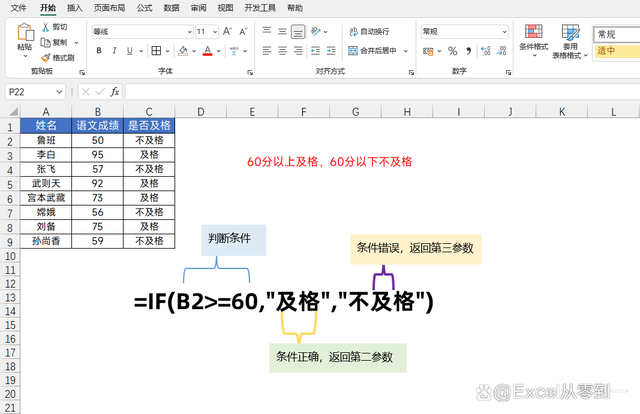Choose the 适中 cell style swatch
Screen dimensions: 640x414
617,51
